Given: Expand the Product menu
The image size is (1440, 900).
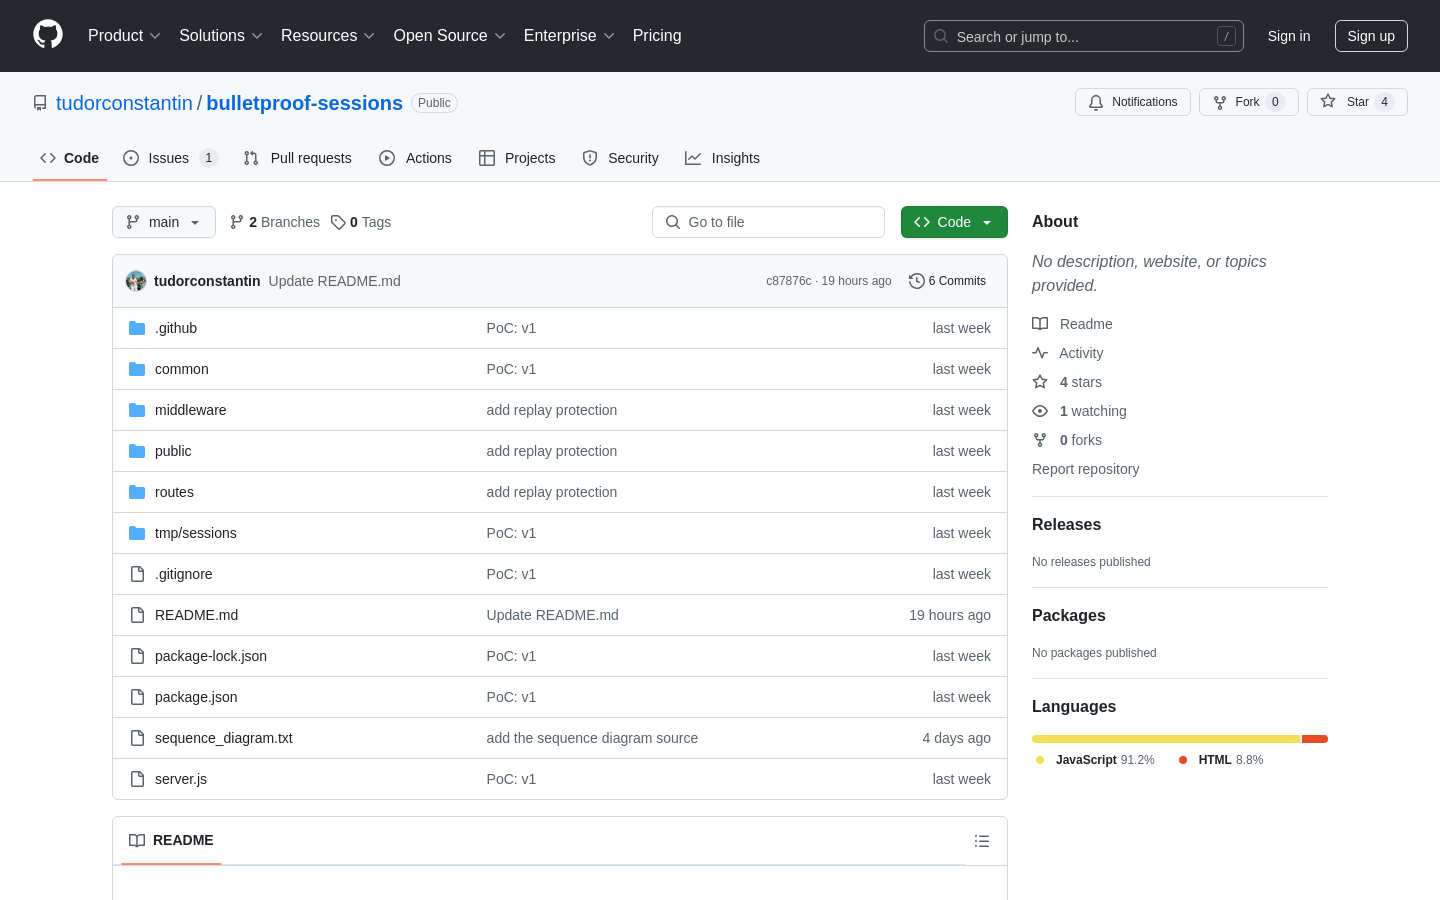Looking at the screenshot, I should click(x=124, y=35).
